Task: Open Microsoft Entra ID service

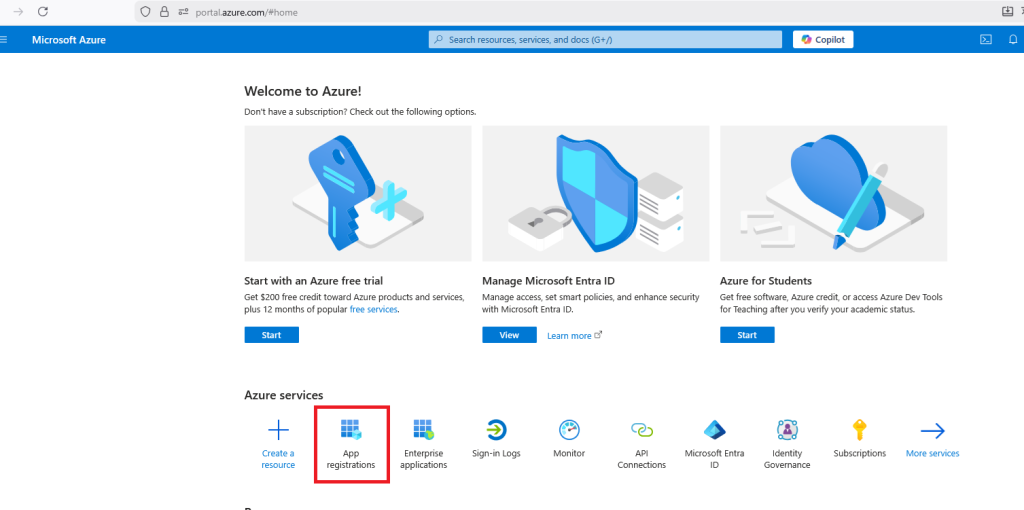Action: tap(714, 431)
